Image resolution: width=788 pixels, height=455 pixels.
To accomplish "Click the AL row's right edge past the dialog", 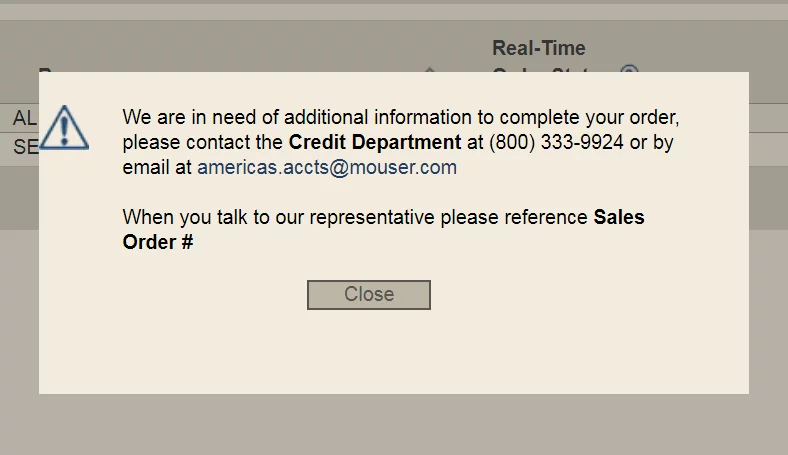I will pyautogui.click(x=768, y=117).
